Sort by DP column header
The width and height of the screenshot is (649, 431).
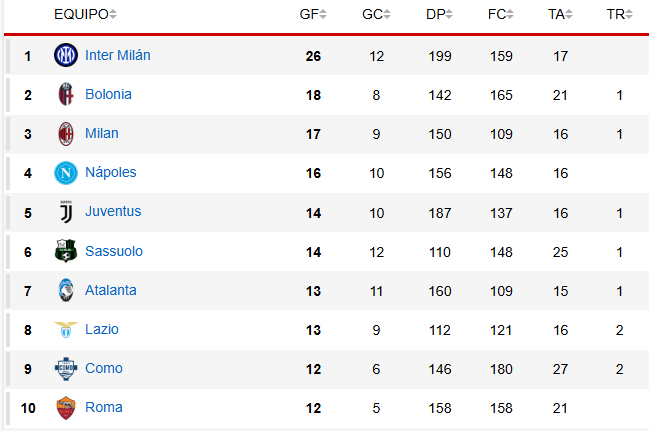click(x=438, y=14)
